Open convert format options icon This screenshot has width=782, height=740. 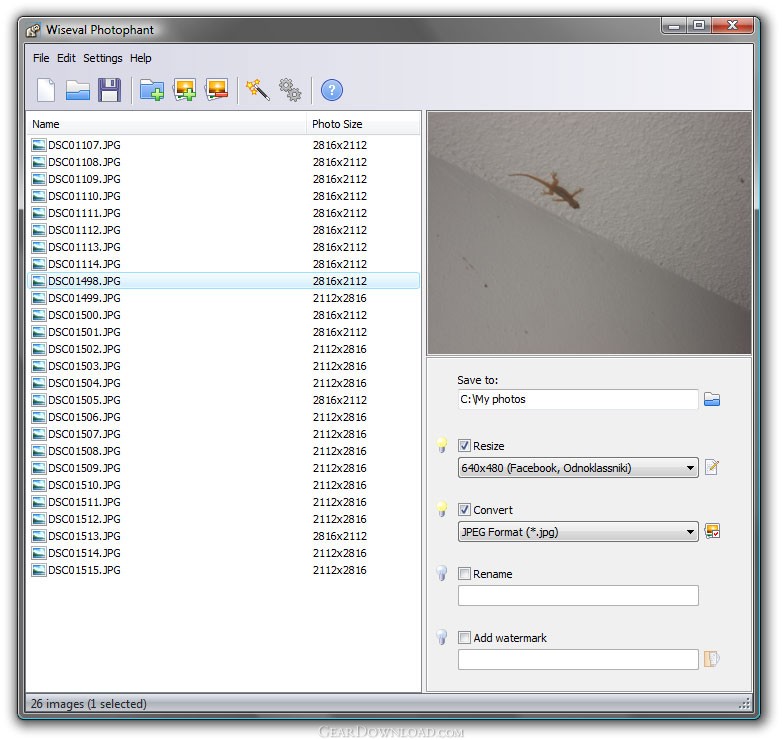[x=712, y=532]
